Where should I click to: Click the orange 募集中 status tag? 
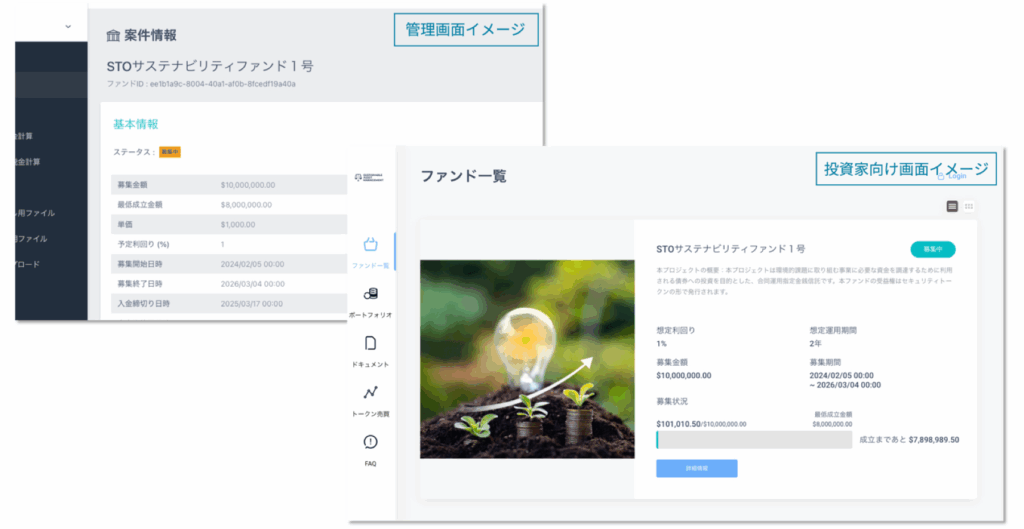170,152
